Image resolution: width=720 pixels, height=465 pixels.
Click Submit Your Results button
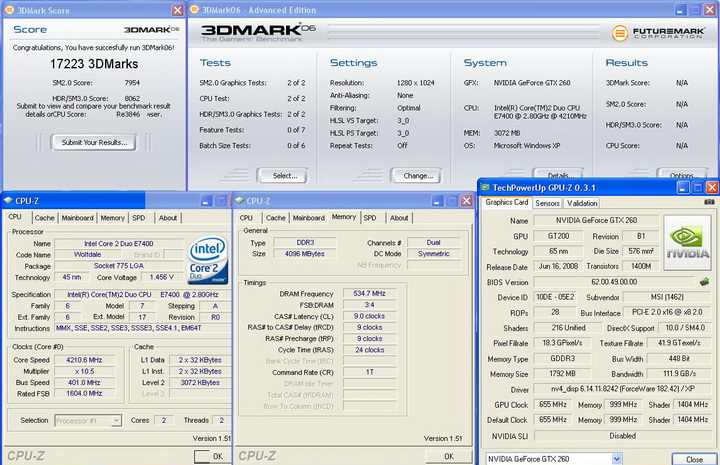94,142
